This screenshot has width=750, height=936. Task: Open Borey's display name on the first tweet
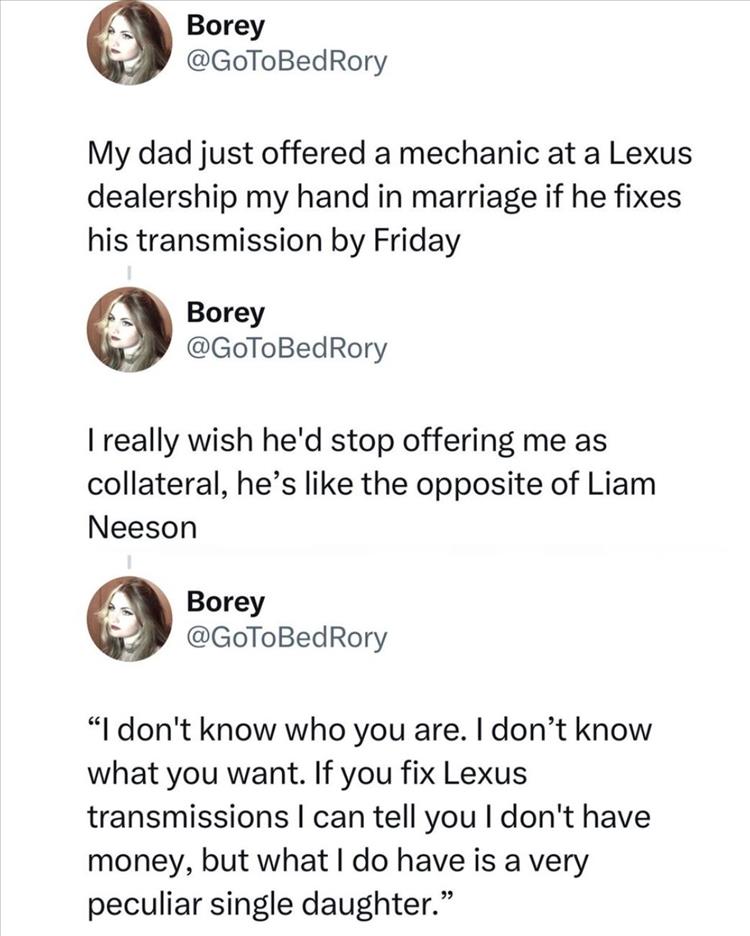pyautogui.click(x=226, y=24)
